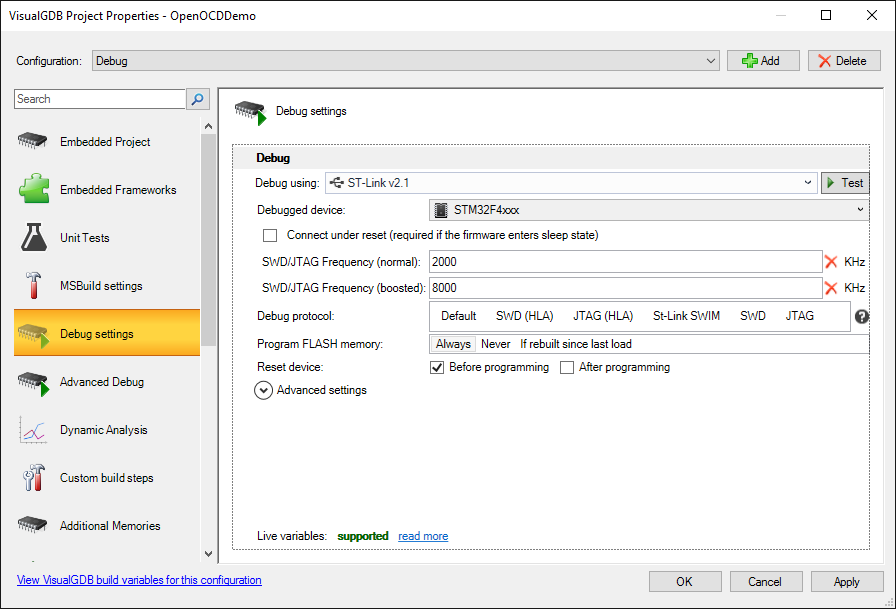Click the STM32F4xxx device chip icon
Viewport: 896px width, 609px height.
[x=441, y=210]
